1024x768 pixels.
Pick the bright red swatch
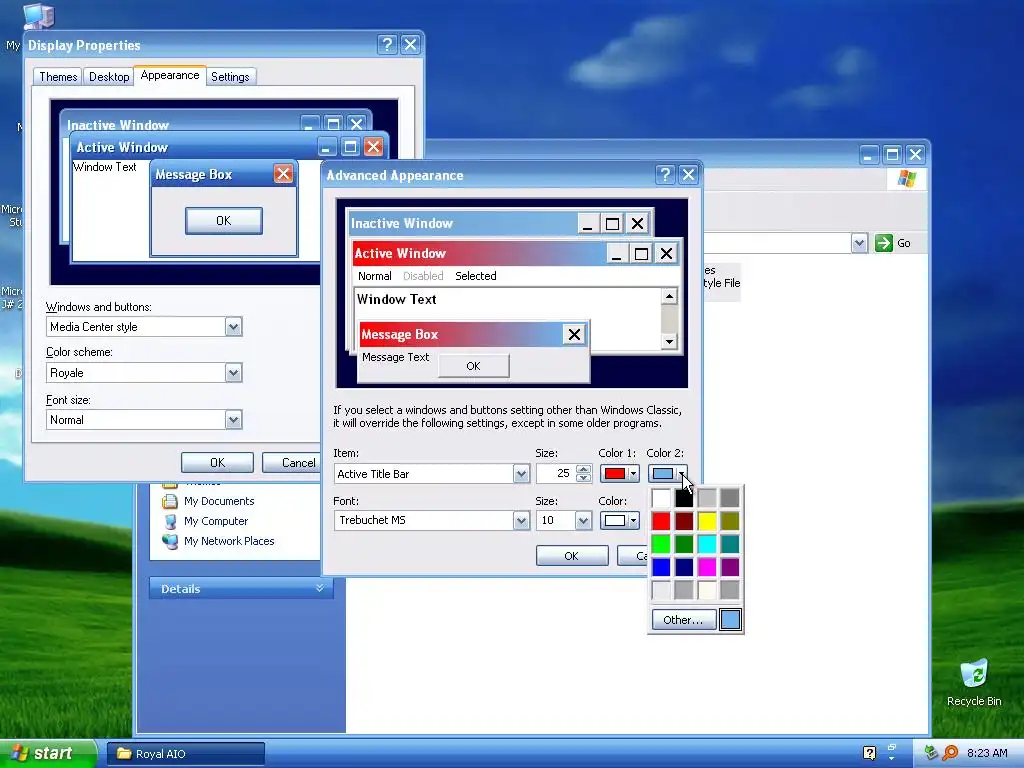pos(661,521)
